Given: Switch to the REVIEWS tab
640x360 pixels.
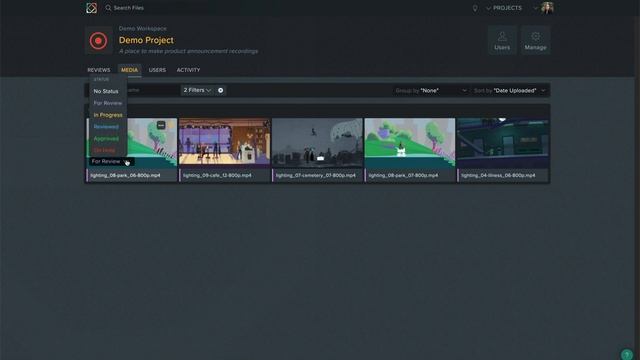Looking at the screenshot, I should click(99, 70).
